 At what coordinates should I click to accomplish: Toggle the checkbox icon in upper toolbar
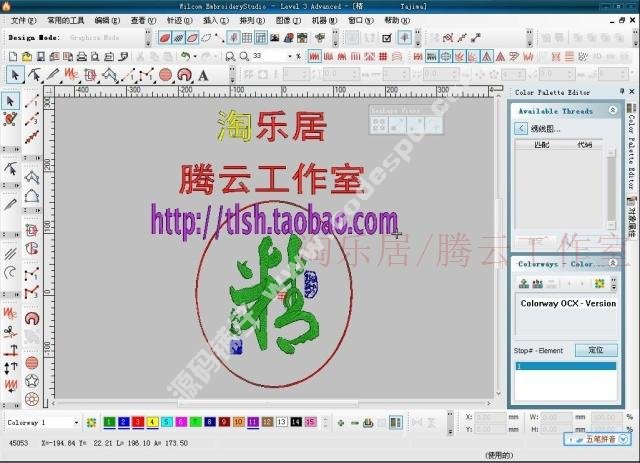[x=386, y=38]
